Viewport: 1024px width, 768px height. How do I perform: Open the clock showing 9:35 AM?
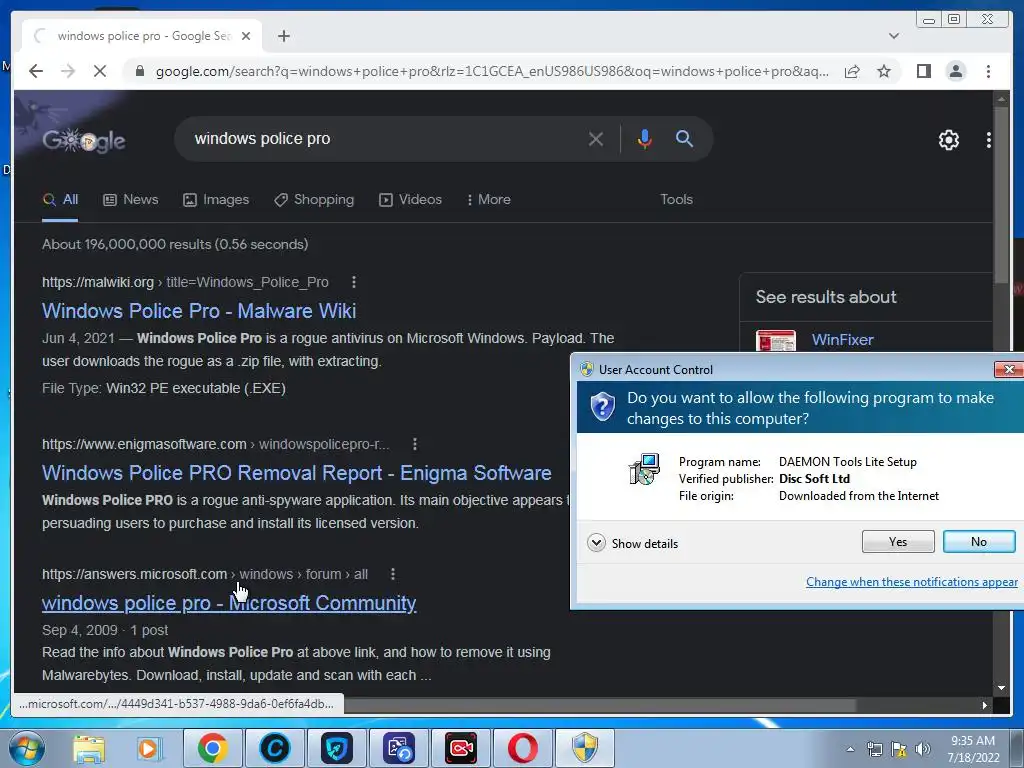pyautogui.click(x=973, y=749)
